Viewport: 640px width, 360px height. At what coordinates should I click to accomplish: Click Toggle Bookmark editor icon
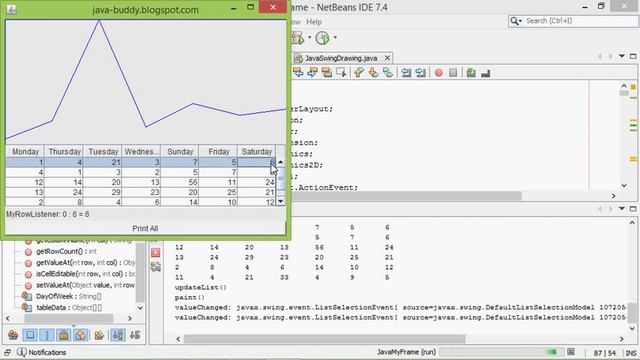point(388,73)
